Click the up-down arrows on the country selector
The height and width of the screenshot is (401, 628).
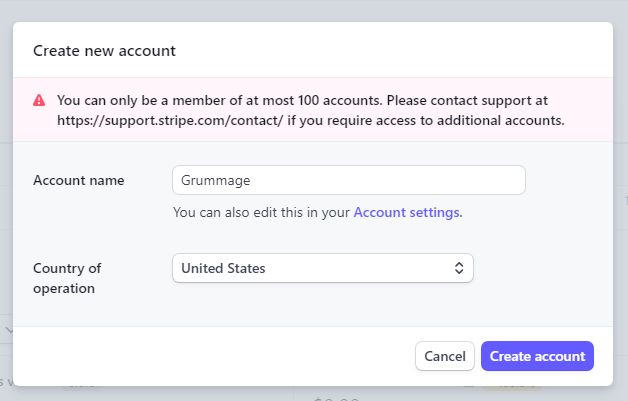(459, 268)
